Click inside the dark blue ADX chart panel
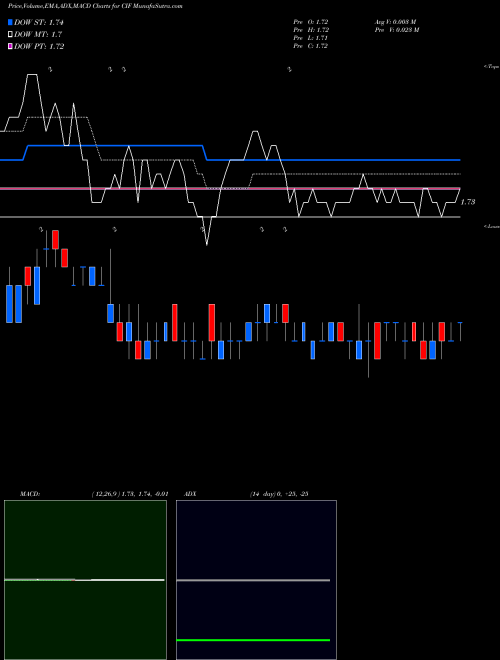This screenshot has width=500, height=660. tap(256, 580)
